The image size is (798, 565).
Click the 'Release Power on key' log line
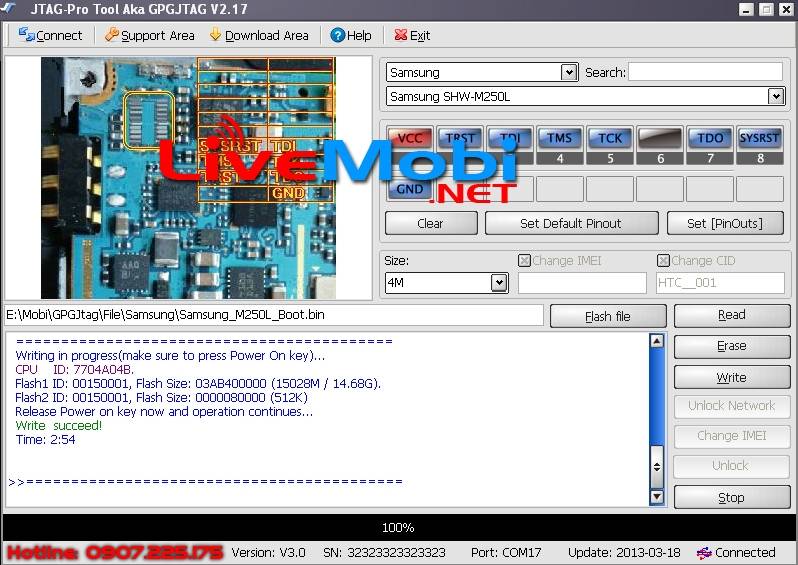tap(164, 412)
